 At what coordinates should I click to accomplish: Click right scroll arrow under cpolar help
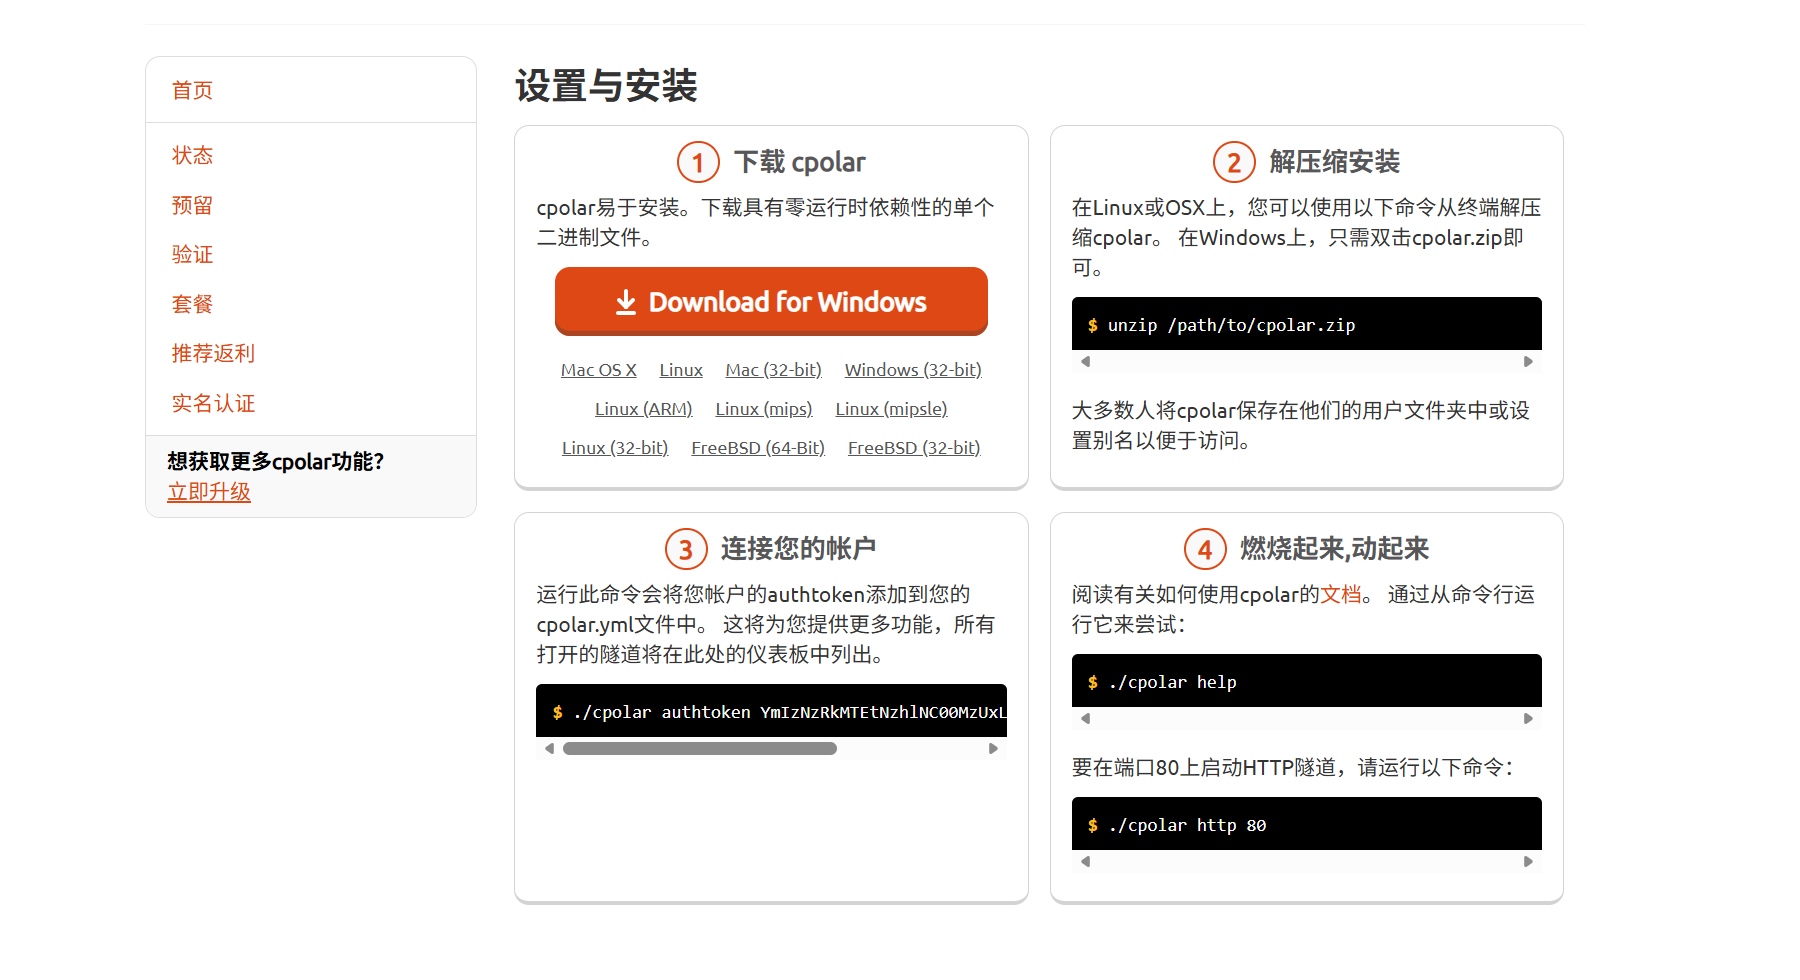(x=1528, y=719)
